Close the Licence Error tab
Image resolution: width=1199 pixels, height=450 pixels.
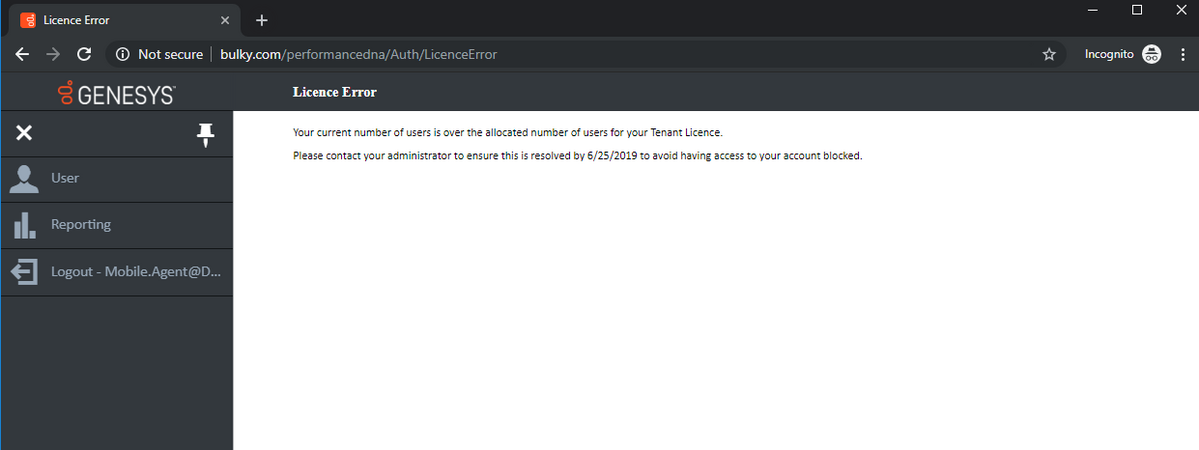tap(225, 21)
